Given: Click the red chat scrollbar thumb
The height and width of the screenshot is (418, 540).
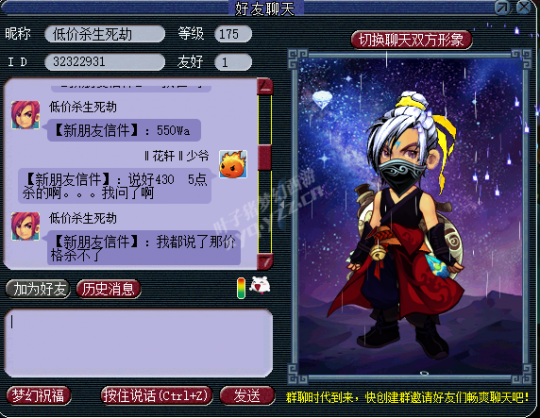Looking at the screenshot, I should click(x=265, y=157).
